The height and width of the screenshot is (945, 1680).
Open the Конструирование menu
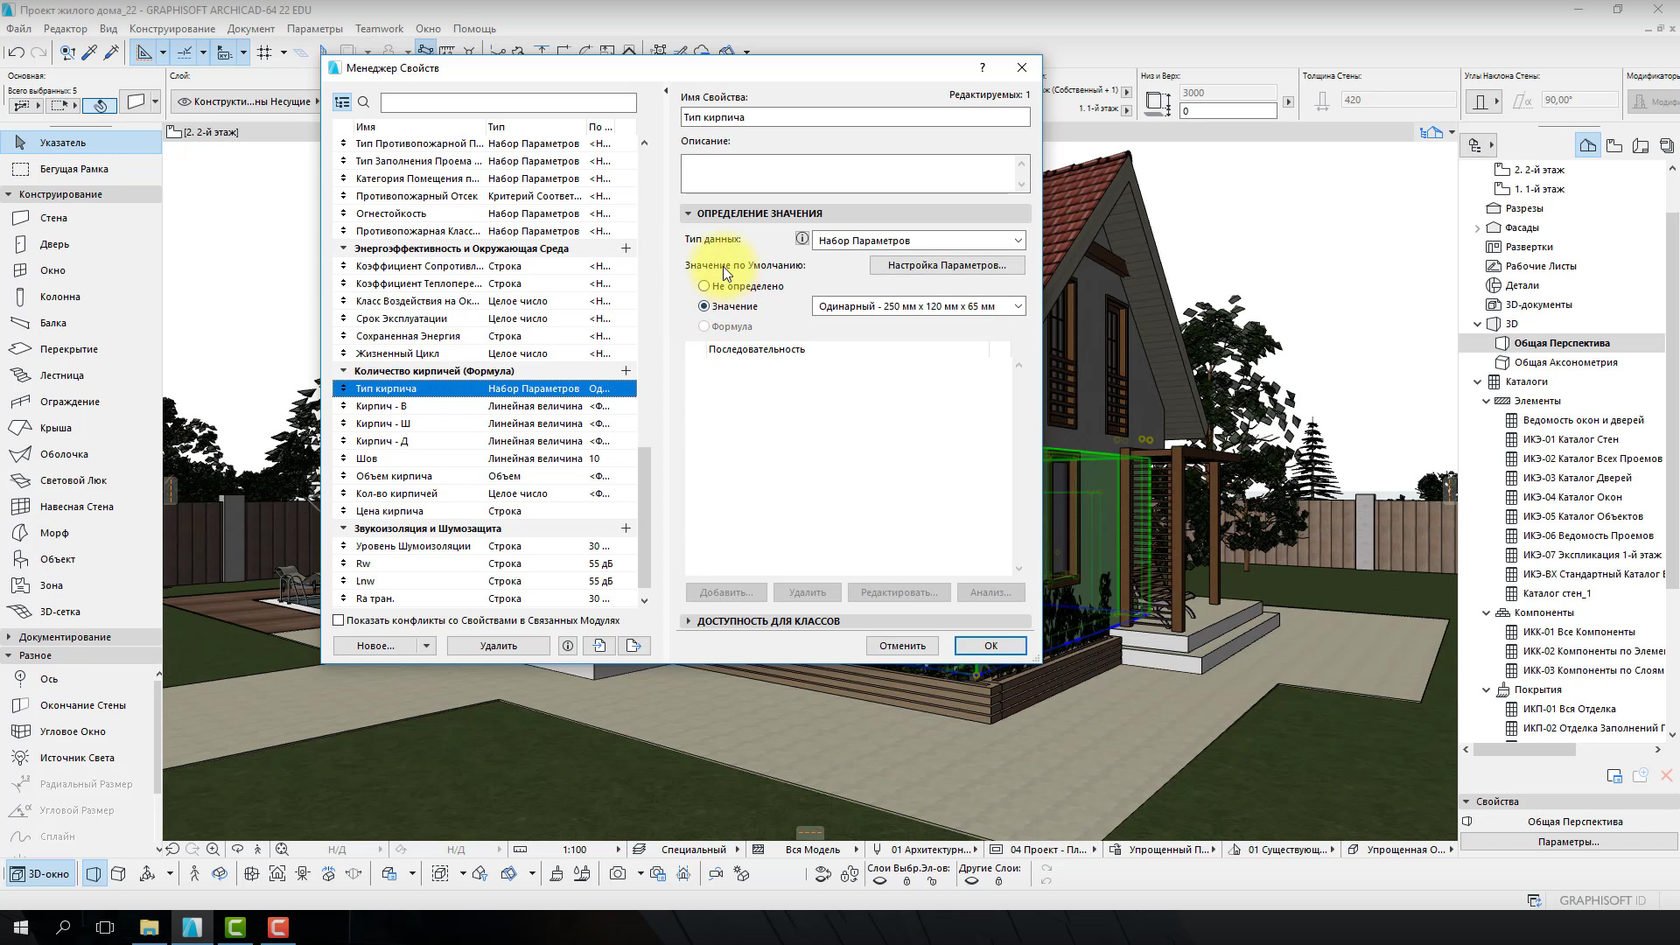(172, 29)
